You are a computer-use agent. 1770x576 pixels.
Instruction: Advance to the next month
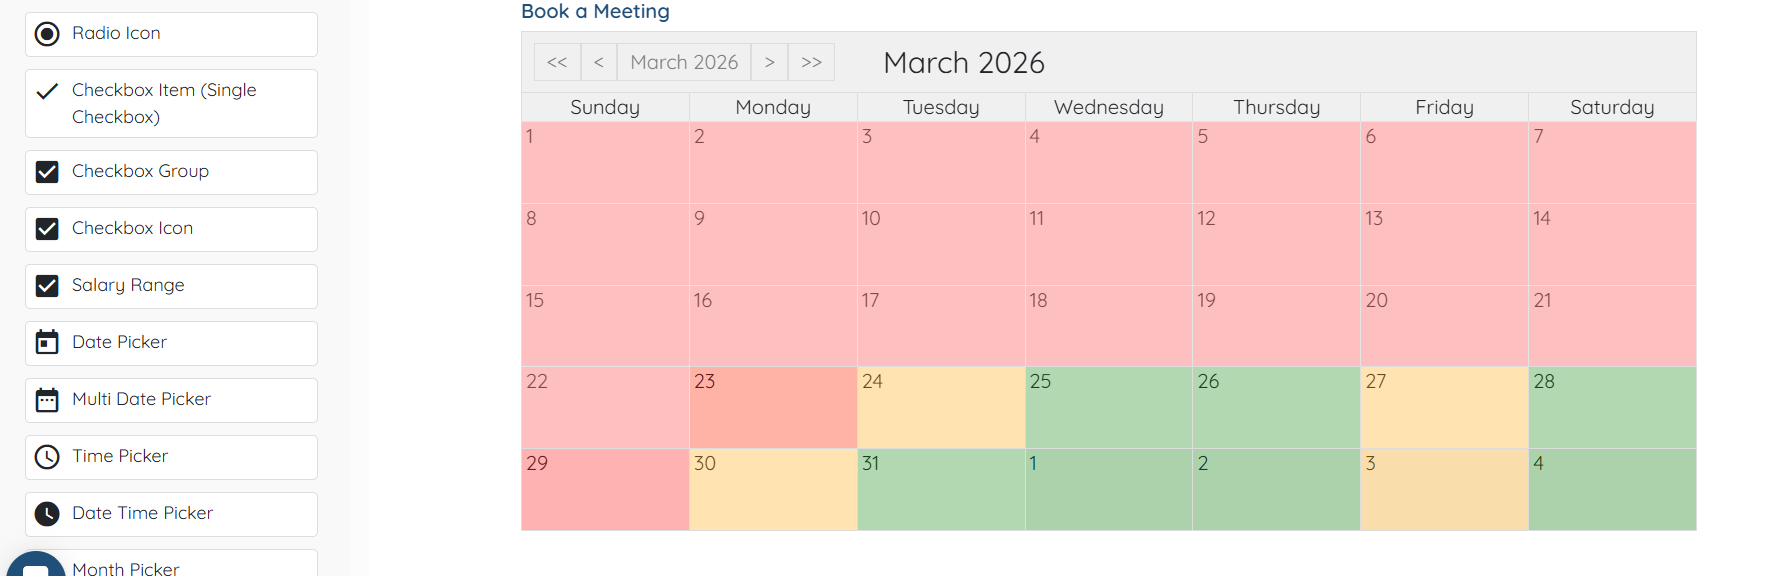(x=769, y=62)
